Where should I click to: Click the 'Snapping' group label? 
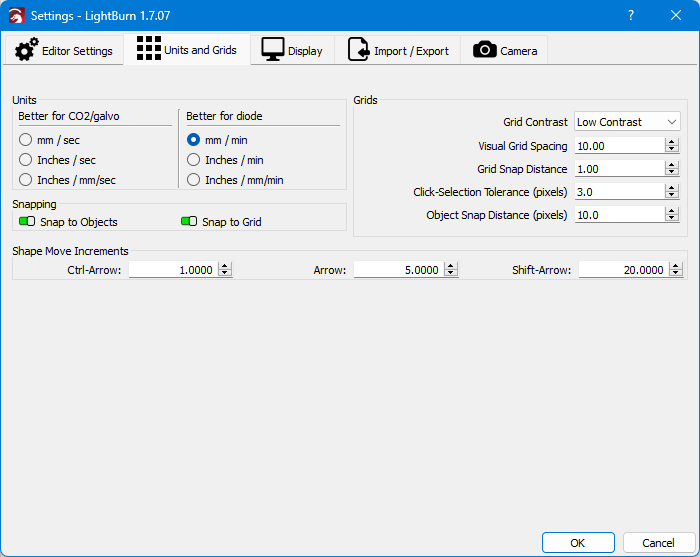34,204
